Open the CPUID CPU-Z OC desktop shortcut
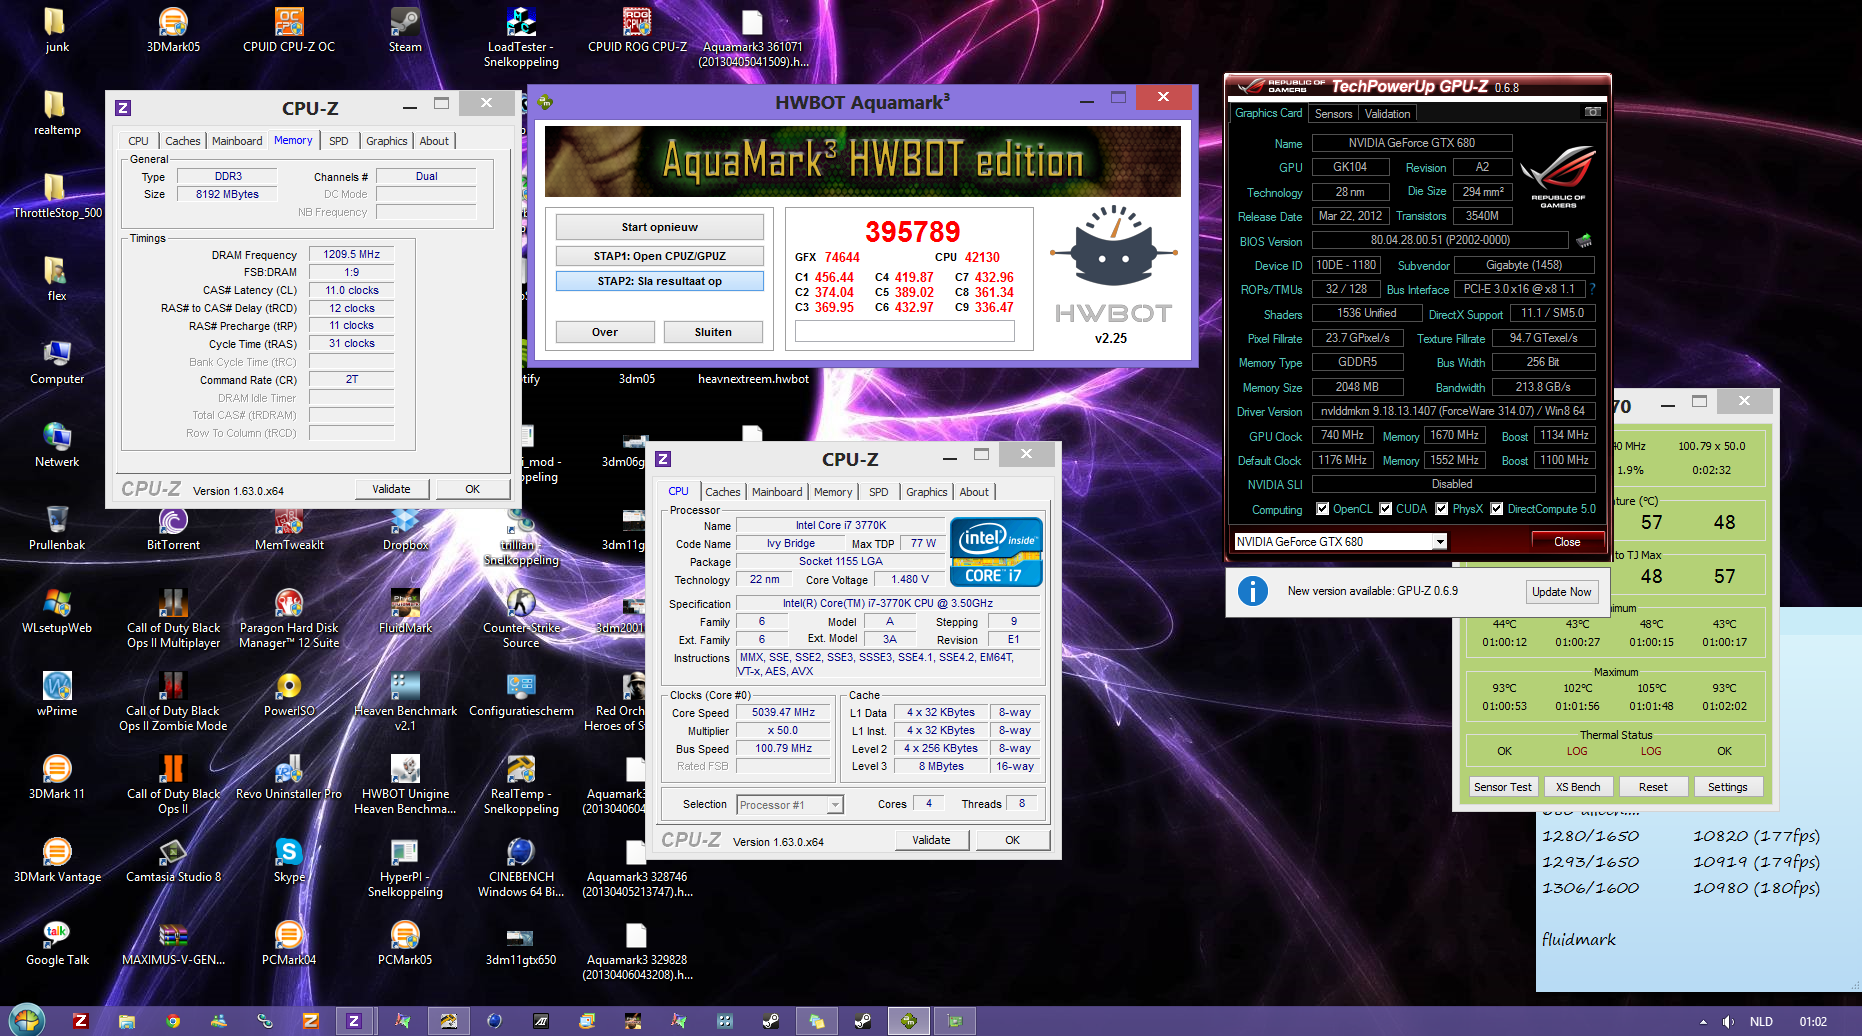The width and height of the screenshot is (1862, 1036). pyautogui.click(x=289, y=30)
